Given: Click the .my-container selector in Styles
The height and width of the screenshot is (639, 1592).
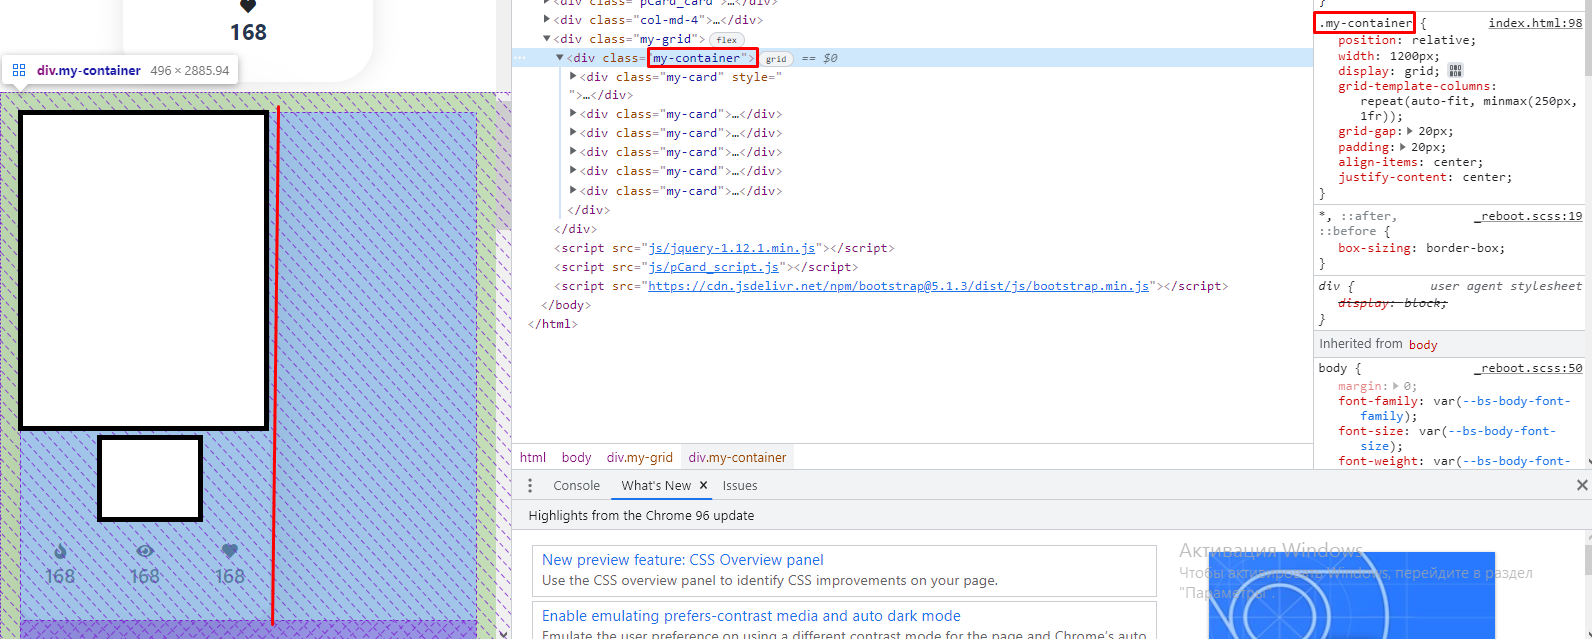Looking at the screenshot, I should 1364,23.
